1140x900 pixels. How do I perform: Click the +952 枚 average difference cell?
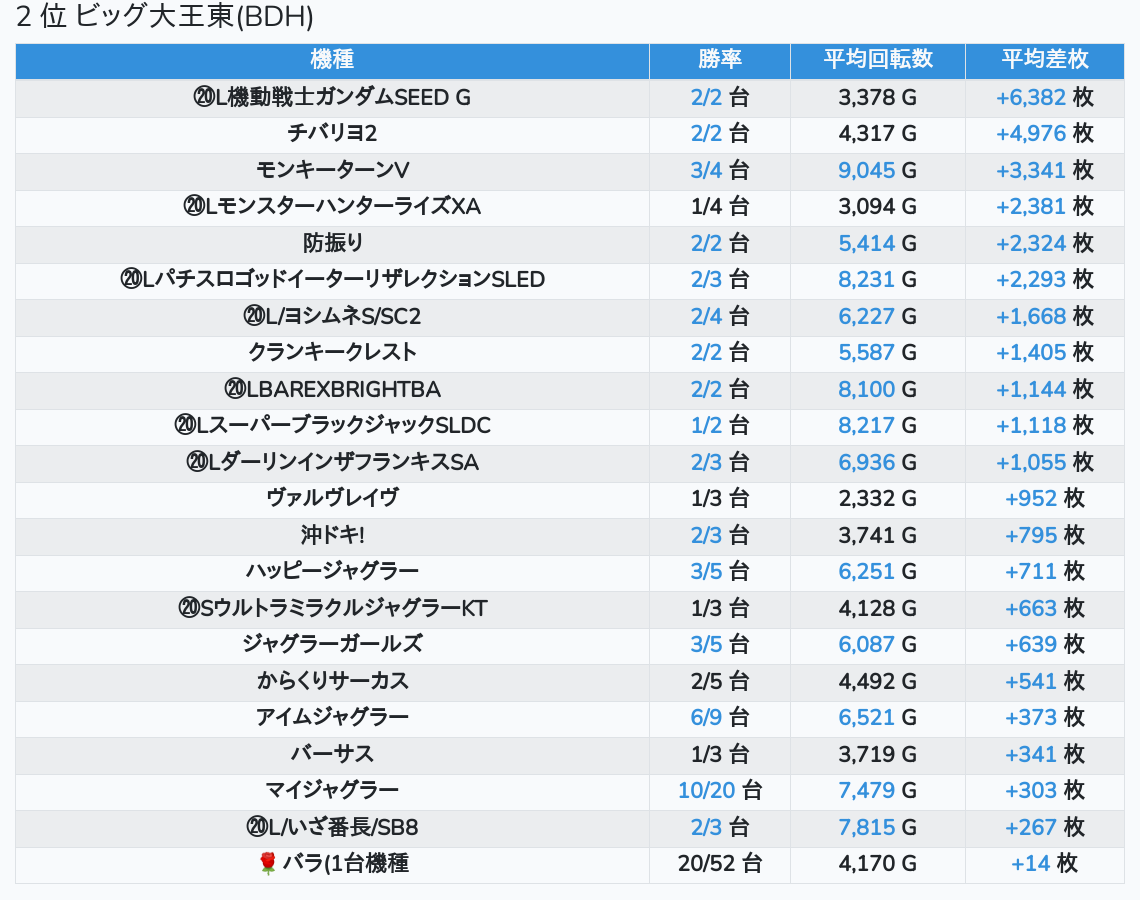tap(1045, 499)
